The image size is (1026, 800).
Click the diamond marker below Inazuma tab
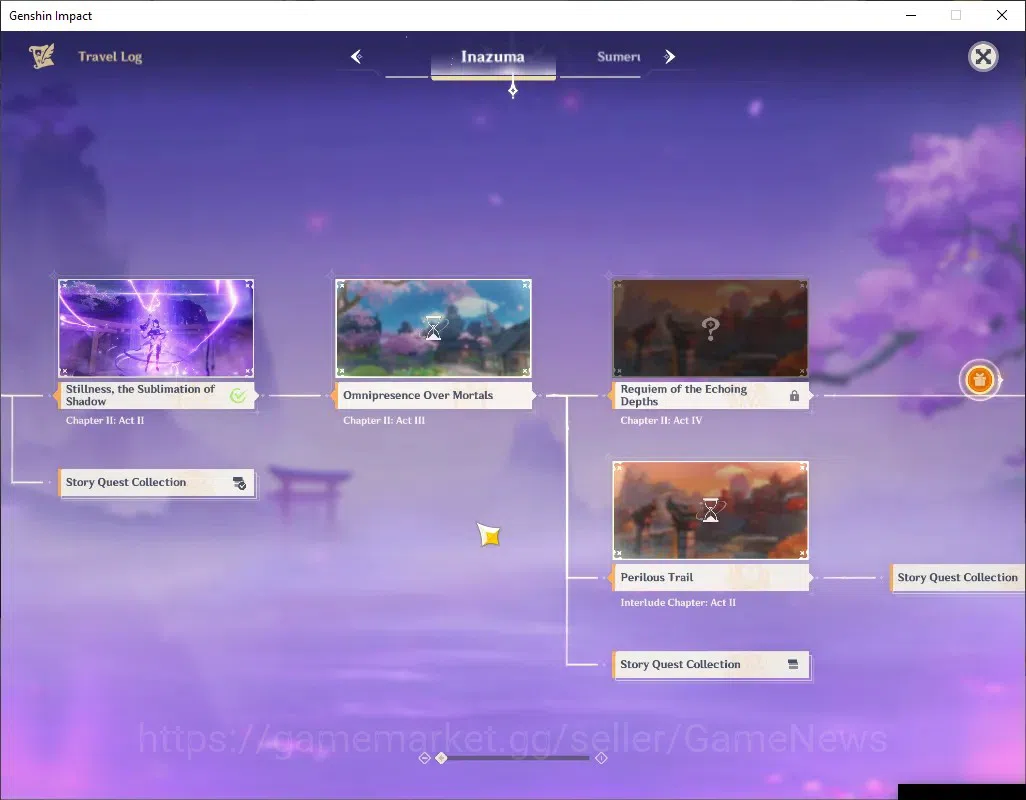click(x=513, y=91)
